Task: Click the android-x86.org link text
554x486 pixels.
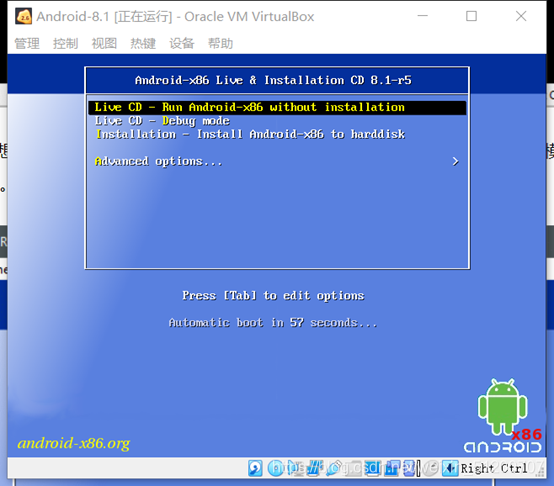Action: pos(74,443)
